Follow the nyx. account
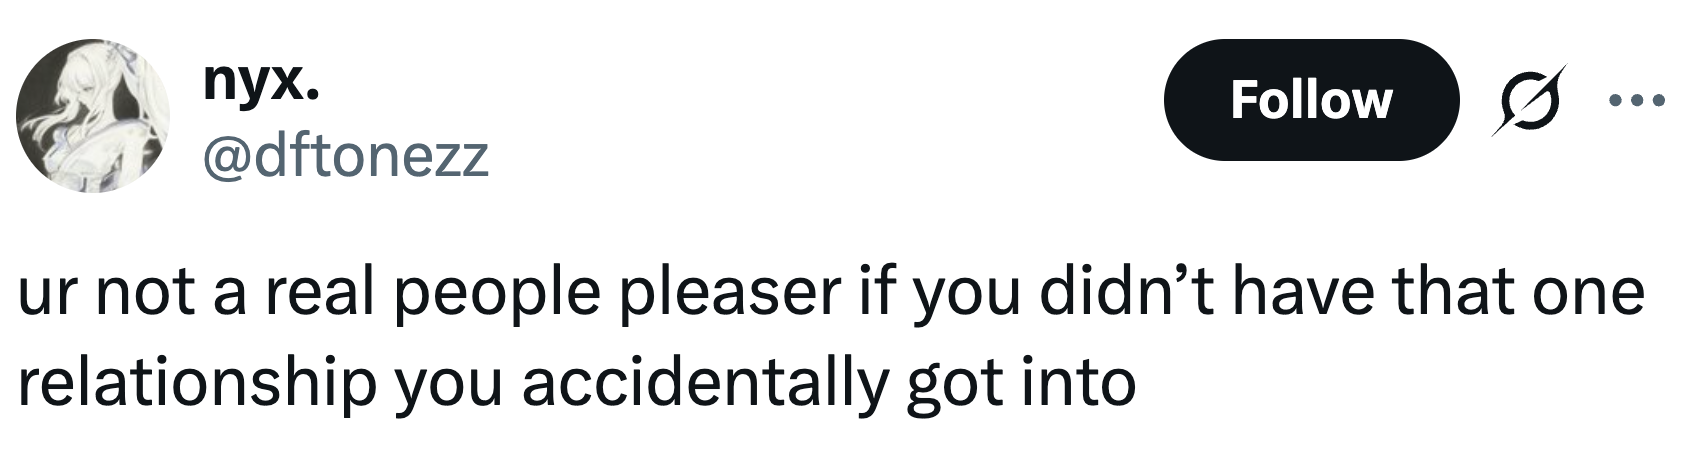This screenshot has width=1690, height=470. 1311,100
